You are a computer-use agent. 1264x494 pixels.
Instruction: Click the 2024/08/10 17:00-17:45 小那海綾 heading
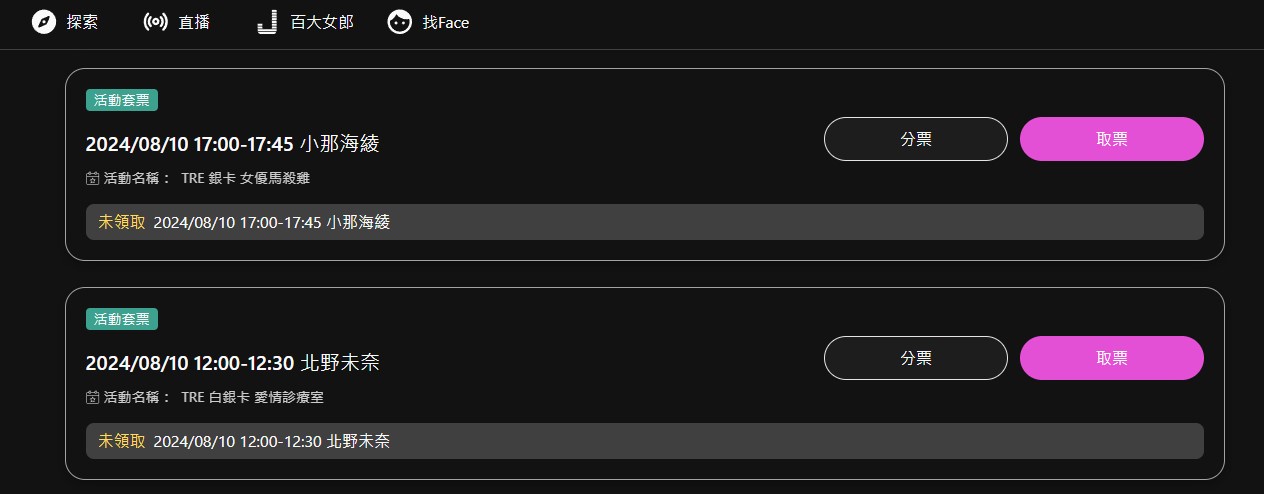pyautogui.click(x=232, y=144)
